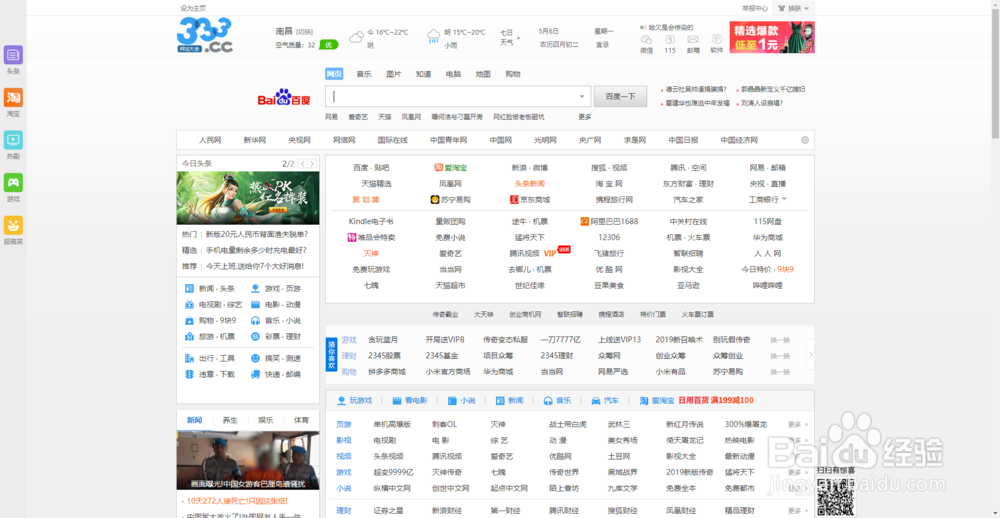The height and width of the screenshot is (518, 1000).
Task: Open the 头条 sidebar icon
Action: click(x=13, y=55)
